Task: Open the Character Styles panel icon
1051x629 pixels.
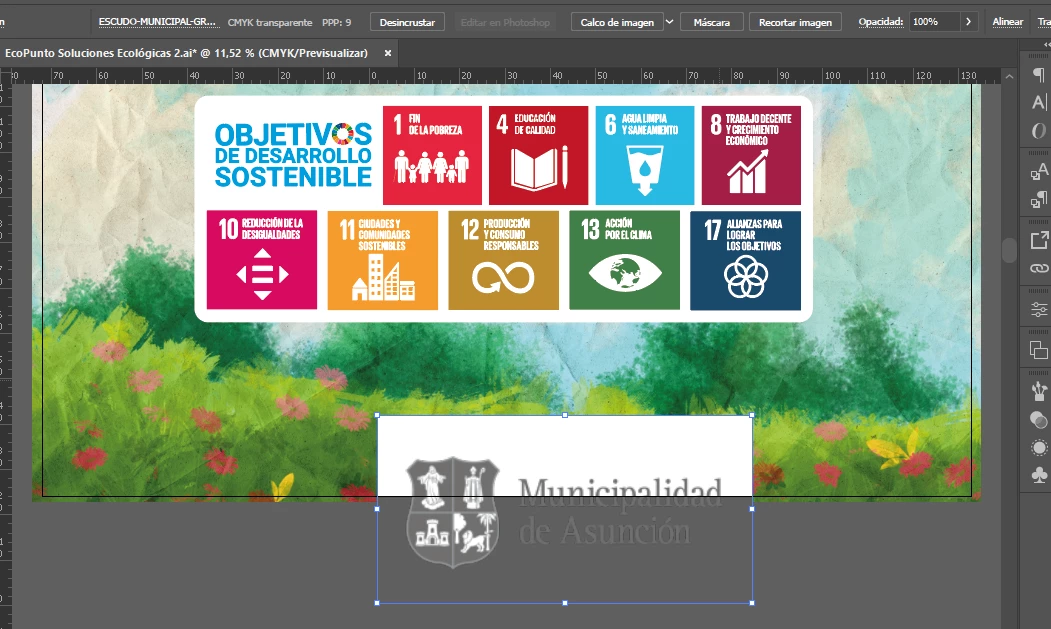Action: coord(1038,172)
